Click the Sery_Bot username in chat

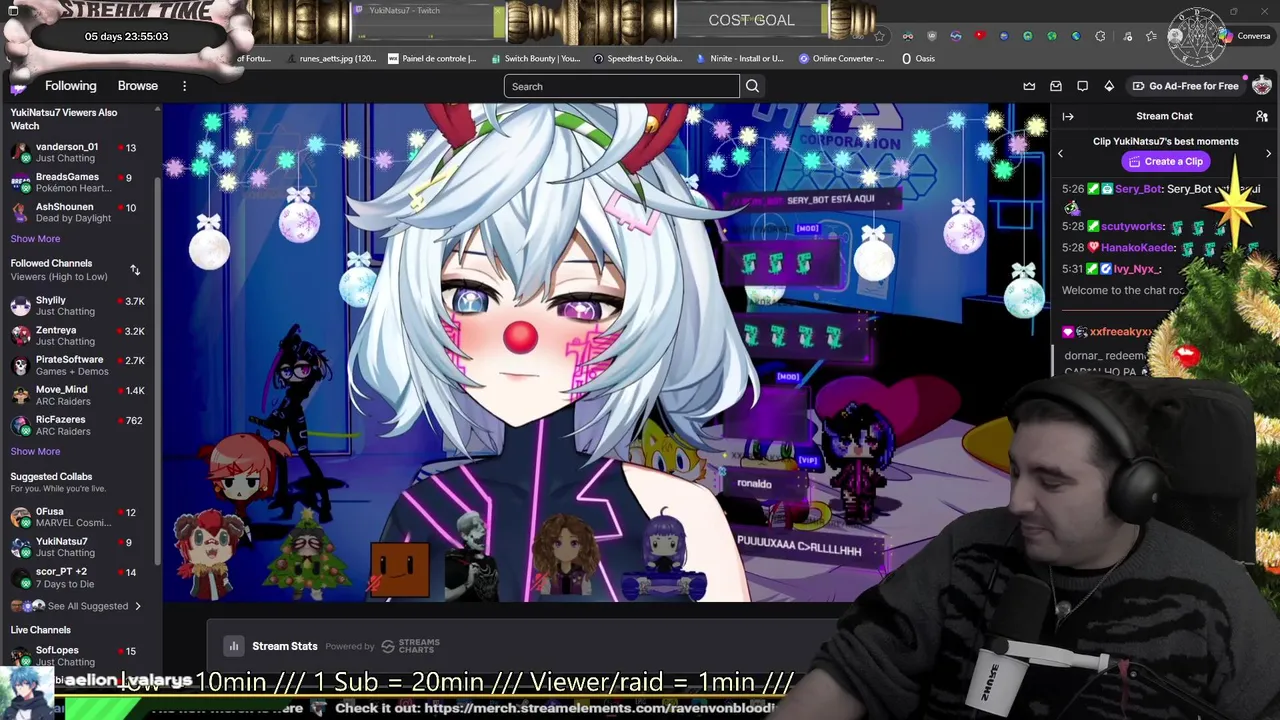(1138, 189)
